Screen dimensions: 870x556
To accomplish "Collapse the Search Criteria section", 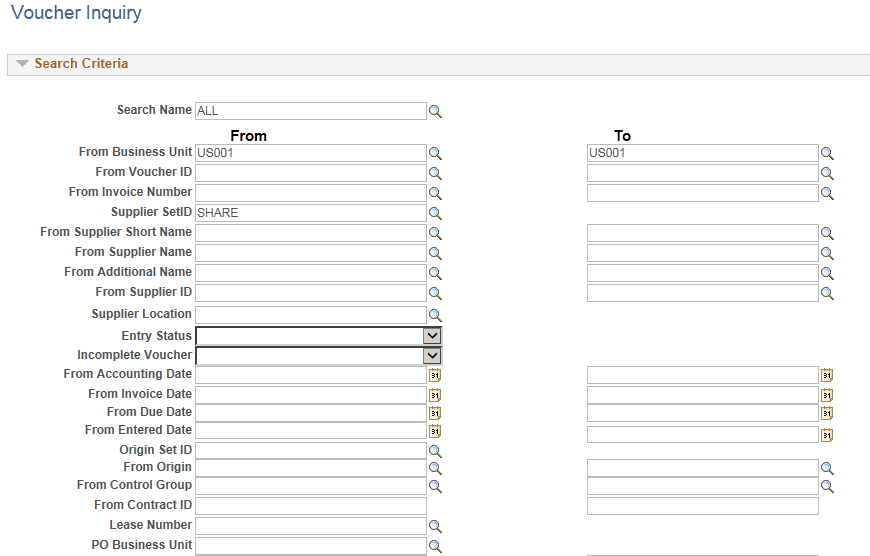I will tap(22, 64).
